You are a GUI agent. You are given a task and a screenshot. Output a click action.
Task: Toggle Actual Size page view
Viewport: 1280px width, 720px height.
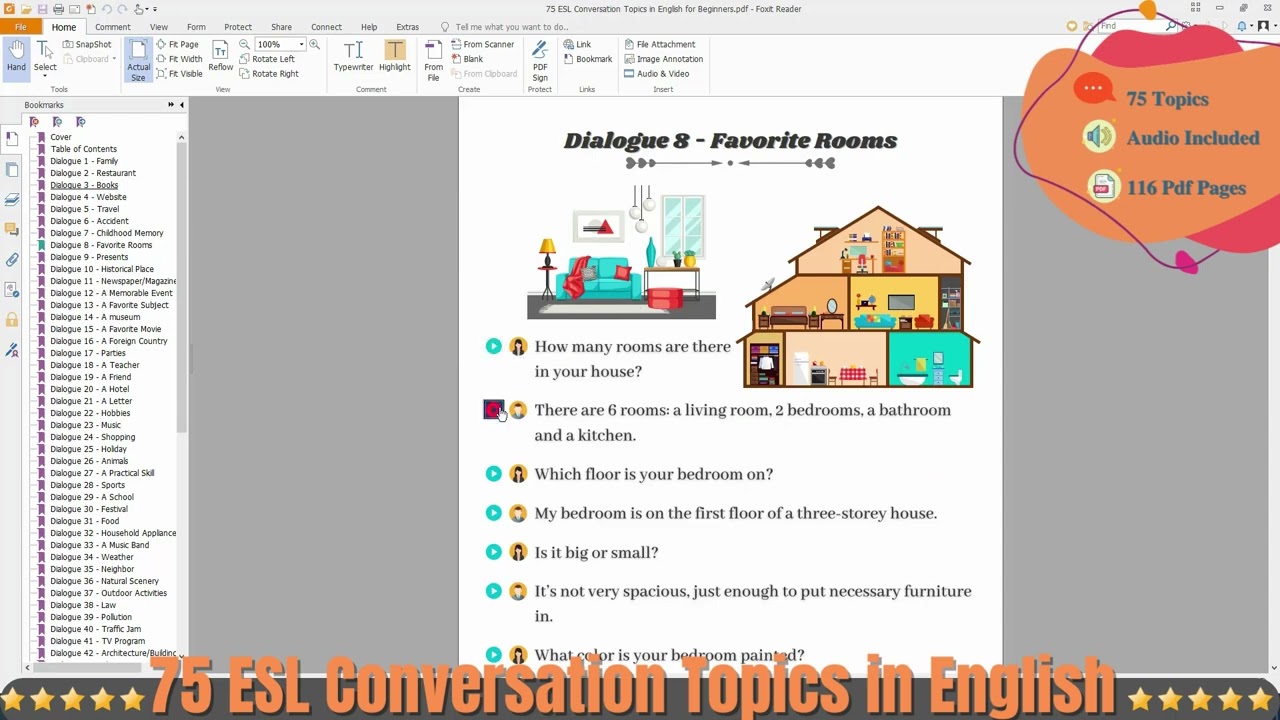click(x=138, y=60)
